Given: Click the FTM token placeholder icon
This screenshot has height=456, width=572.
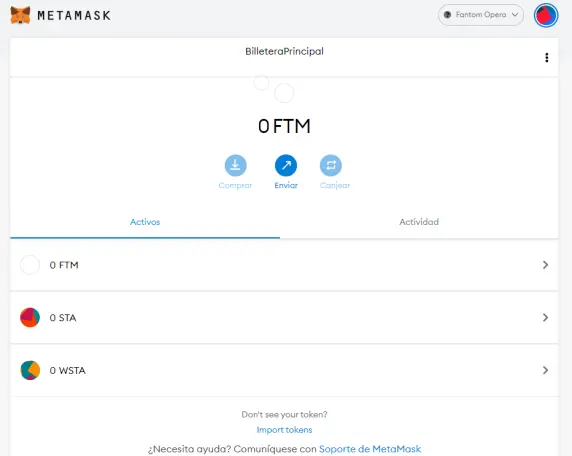Looking at the screenshot, I should 30,265.
